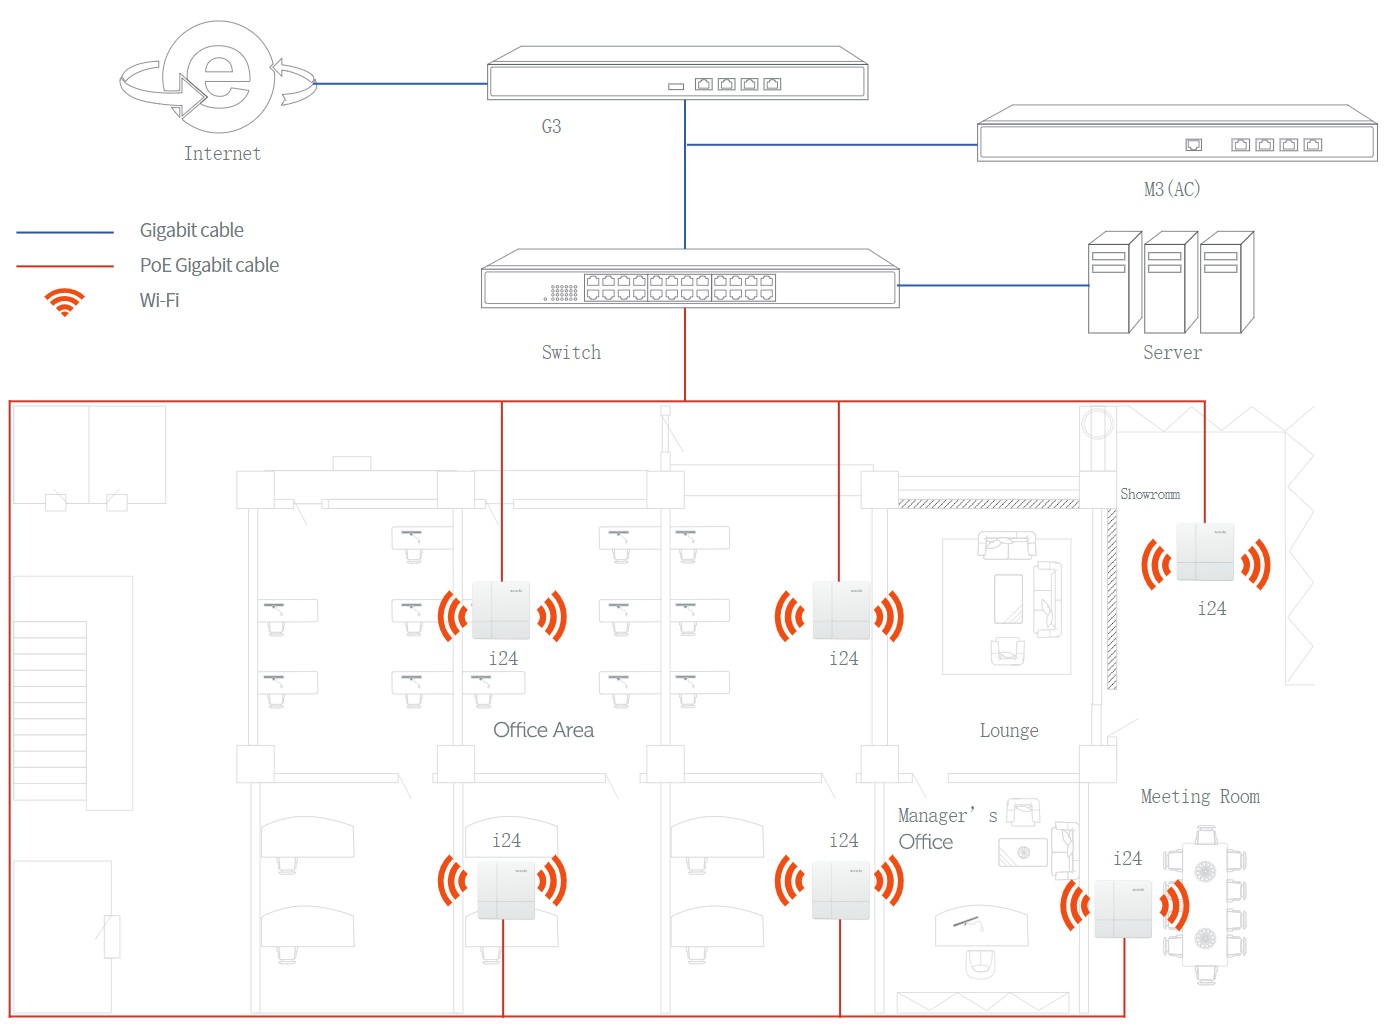Image resolution: width=1392 pixels, height=1031 pixels.
Task: Click the "Internet" label
Action: [x=222, y=154]
